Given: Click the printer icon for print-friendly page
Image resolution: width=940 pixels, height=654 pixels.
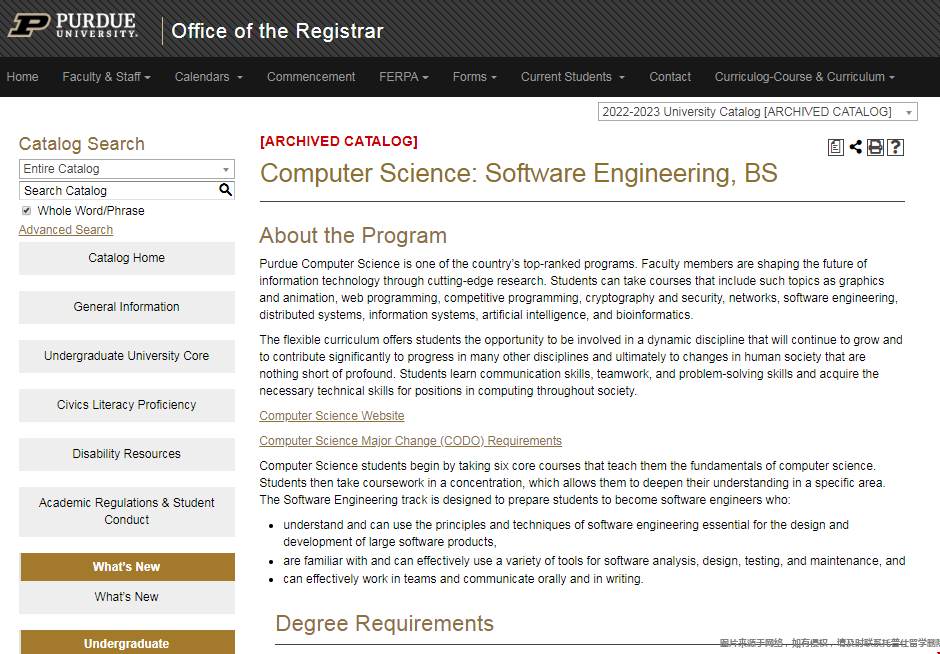Looking at the screenshot, I should click(x=875, y=147).
